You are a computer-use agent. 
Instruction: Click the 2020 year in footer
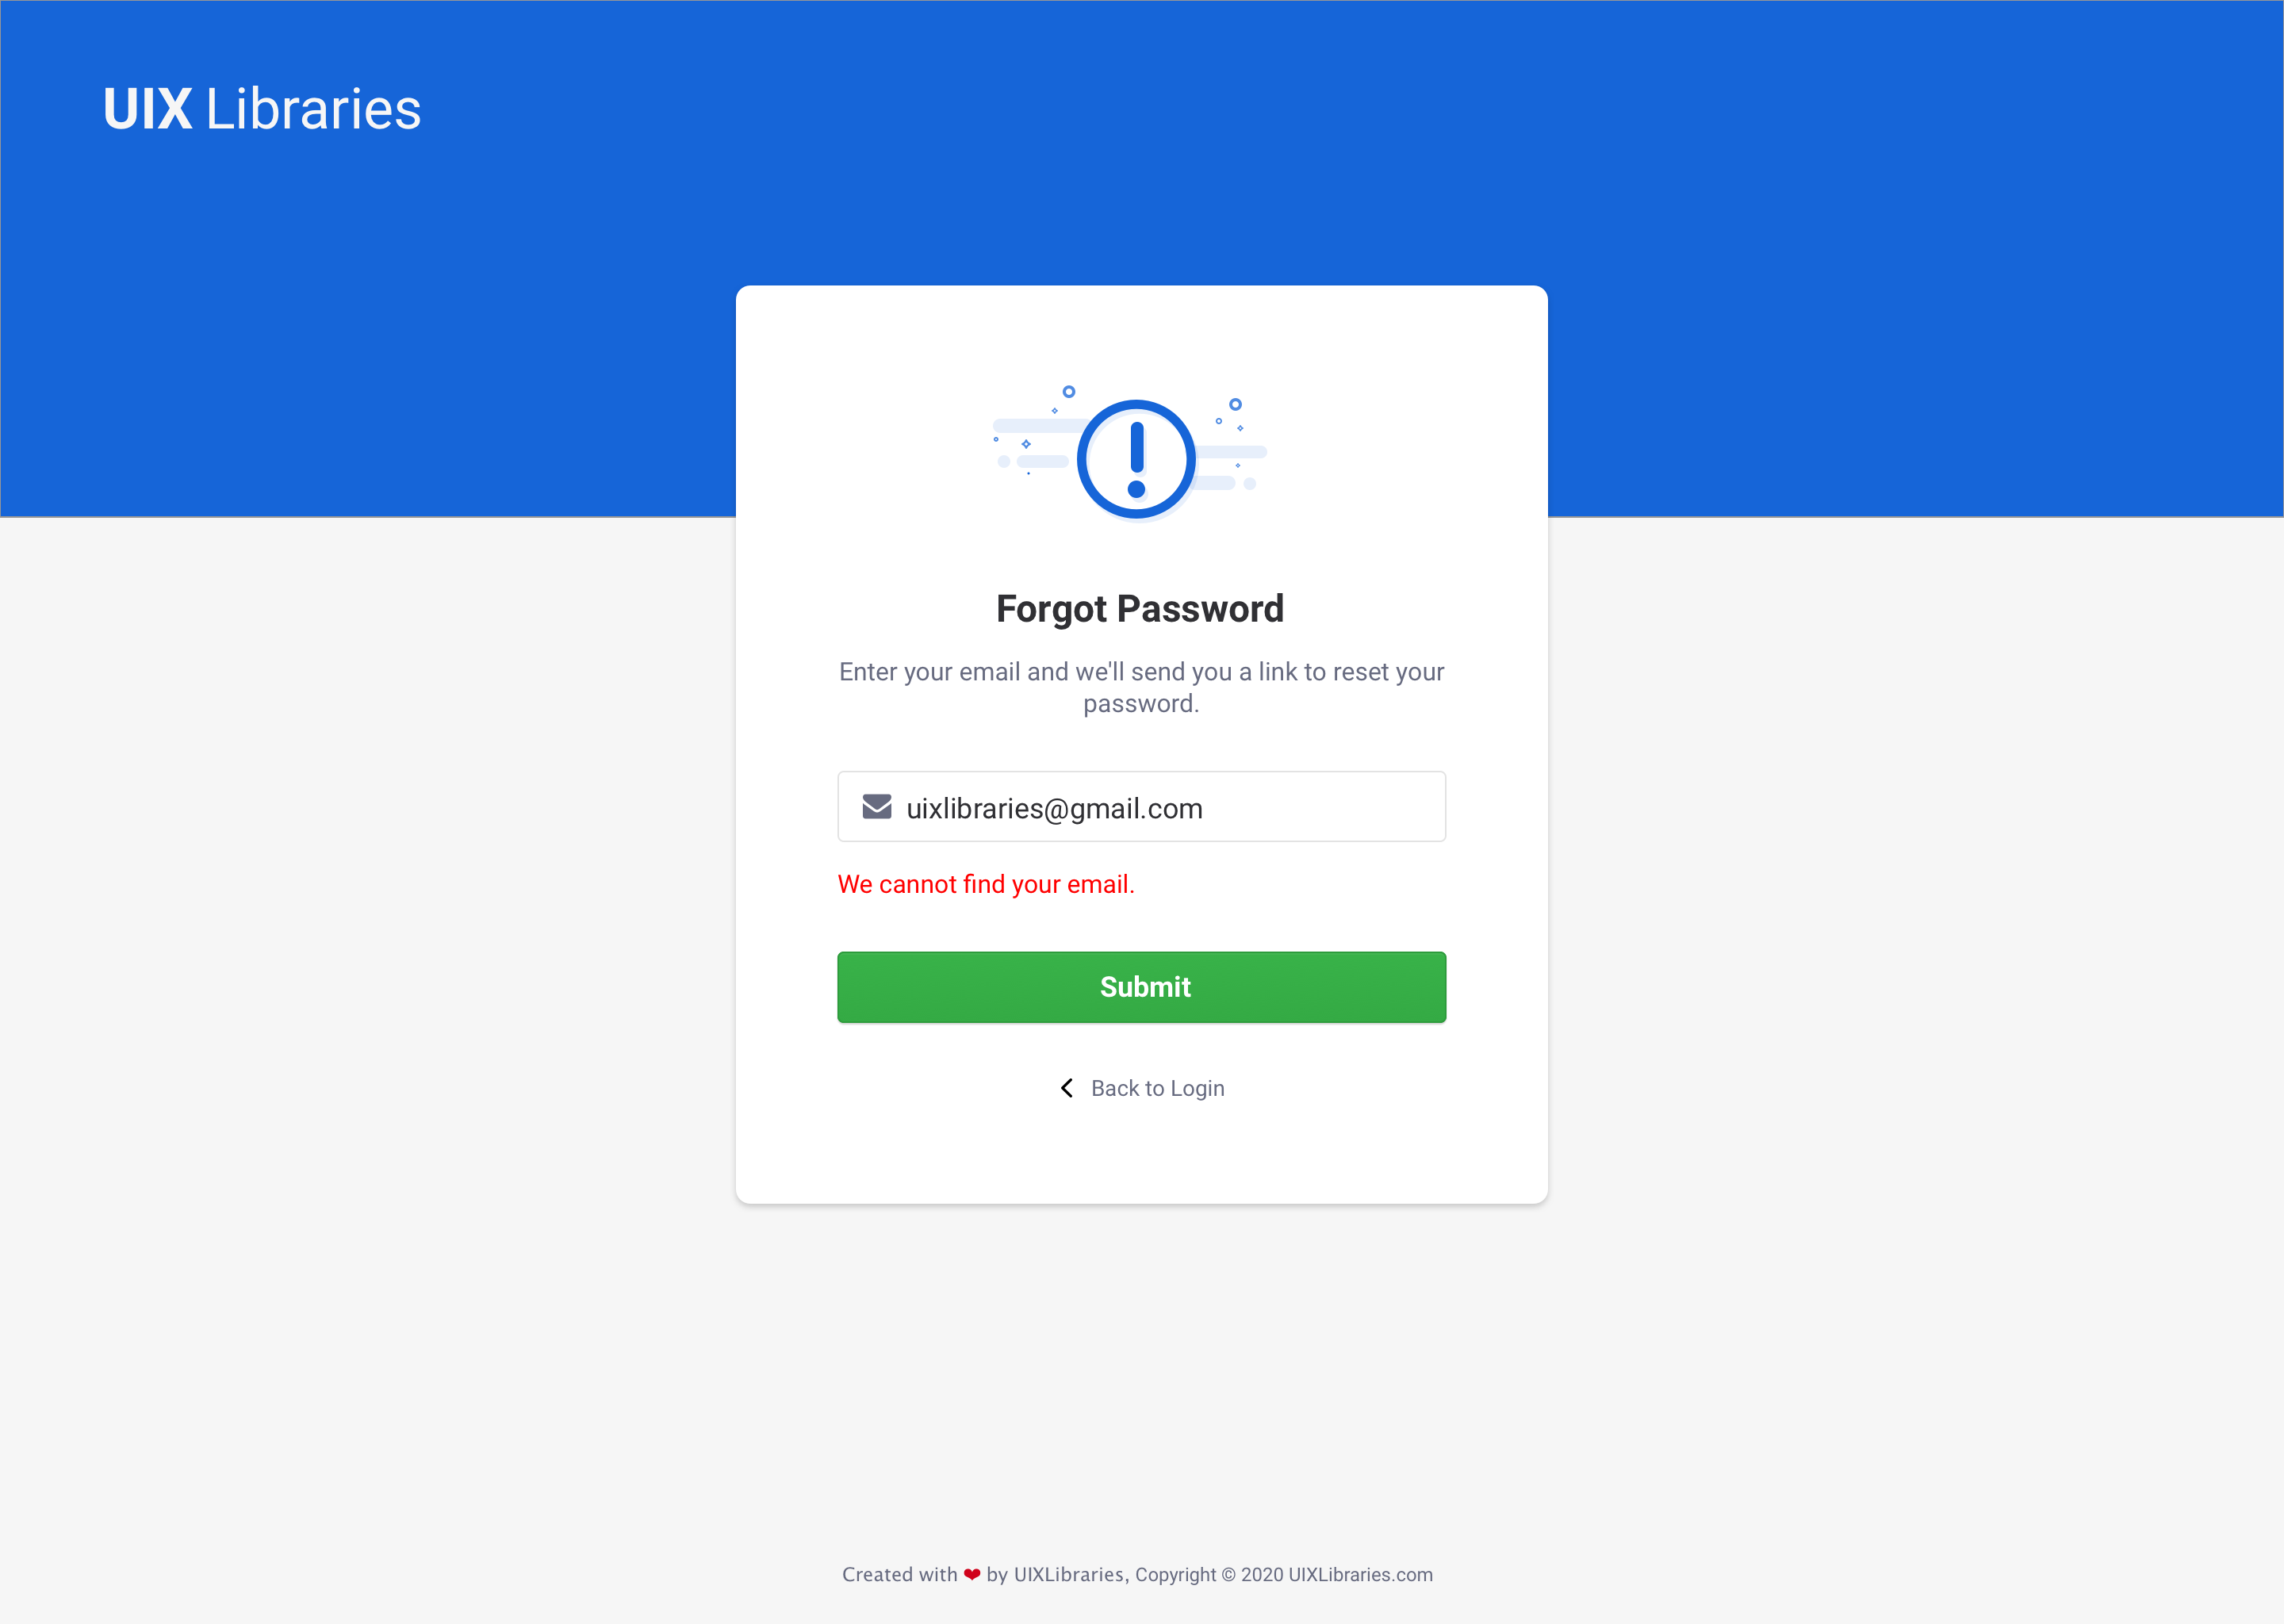(1262, 1575)
